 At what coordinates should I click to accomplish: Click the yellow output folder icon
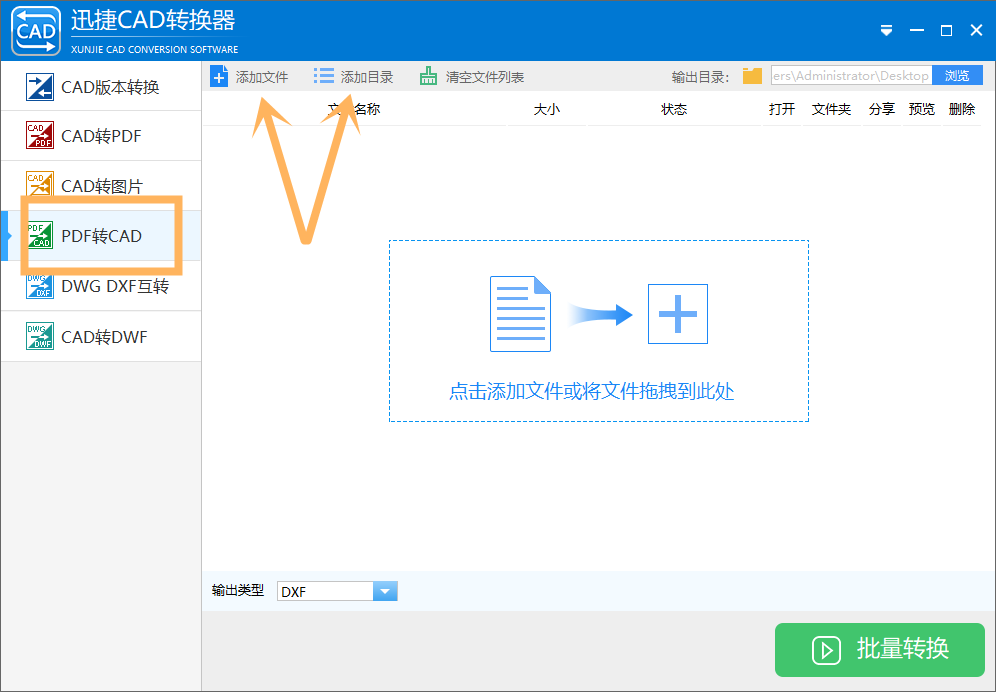click(752, 76)
